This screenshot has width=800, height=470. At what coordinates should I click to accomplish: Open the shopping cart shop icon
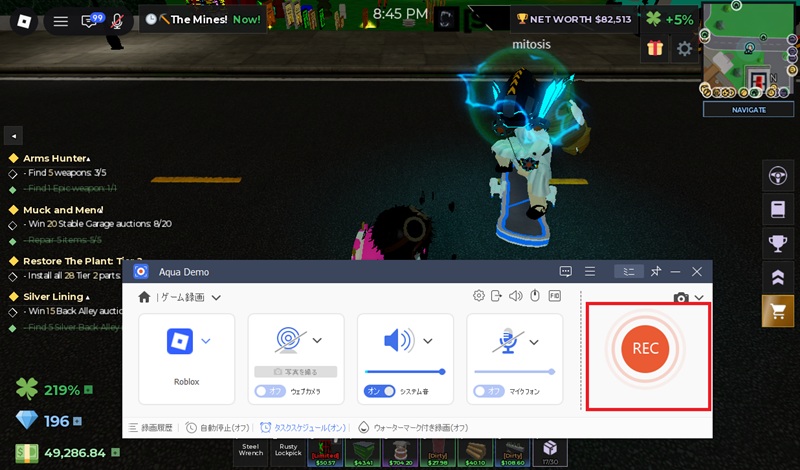(x=778, y=311)
